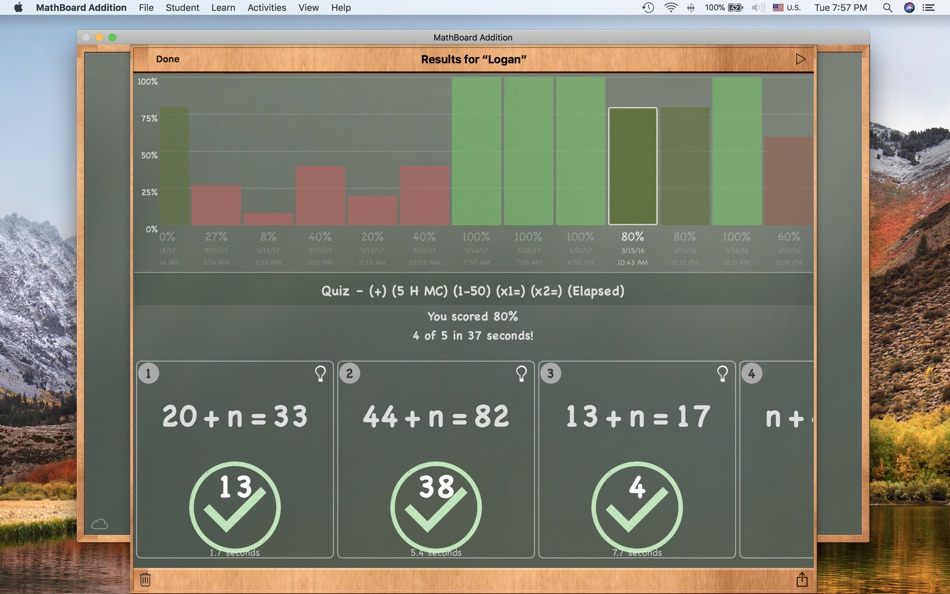Click the checkmark answer 38 circle

pyautogui.click(x=436, y=507)
